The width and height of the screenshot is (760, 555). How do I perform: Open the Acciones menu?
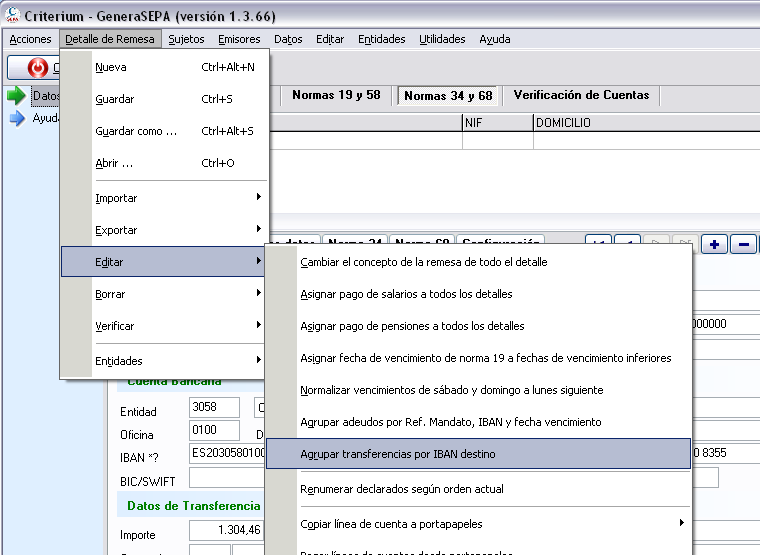30,39
